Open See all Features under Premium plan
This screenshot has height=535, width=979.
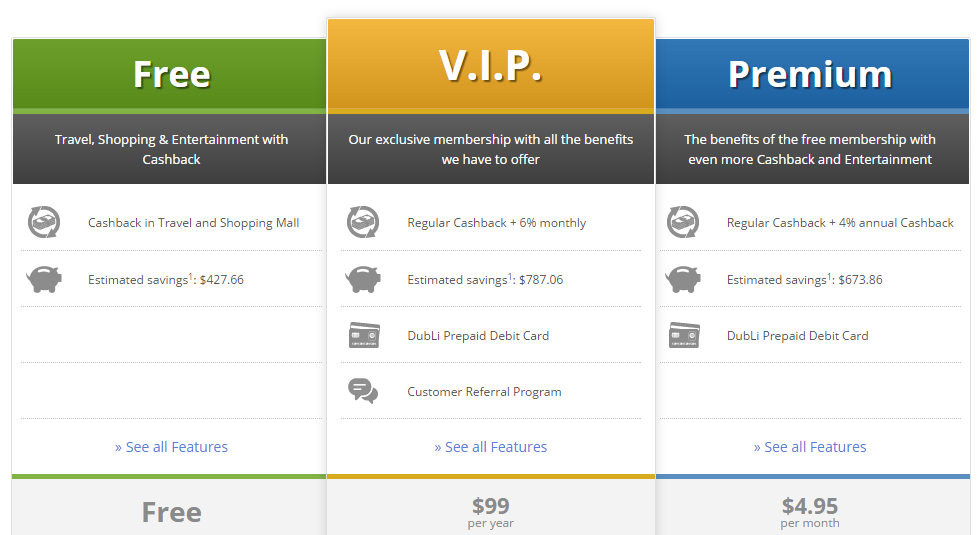tap(810, 447)
